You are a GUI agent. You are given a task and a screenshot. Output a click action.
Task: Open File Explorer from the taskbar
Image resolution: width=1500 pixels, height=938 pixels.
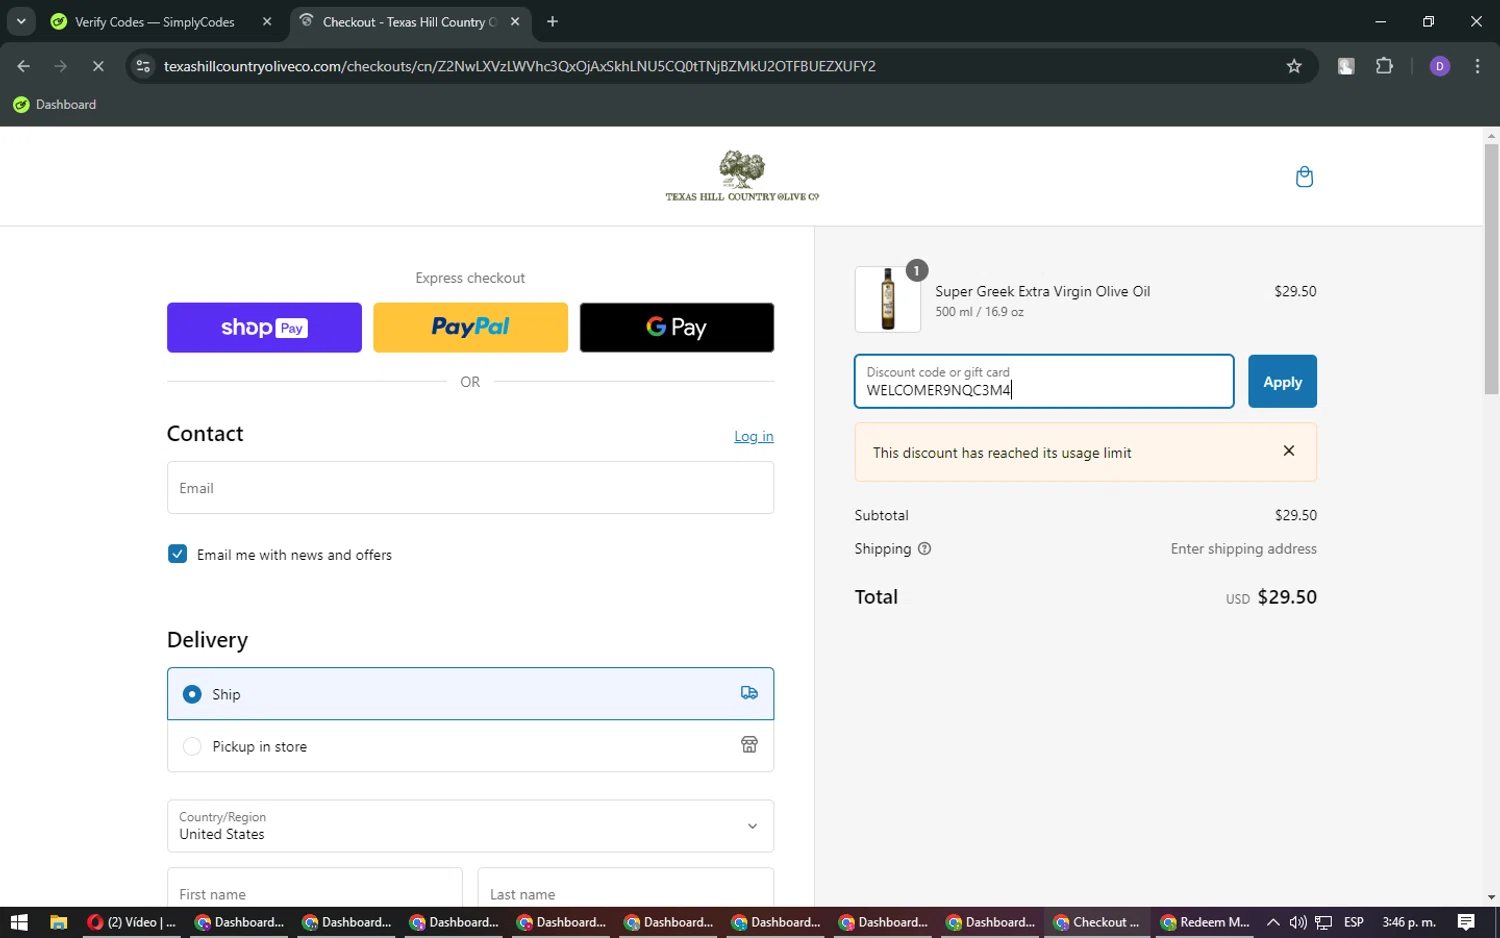(x=58, y=922)
